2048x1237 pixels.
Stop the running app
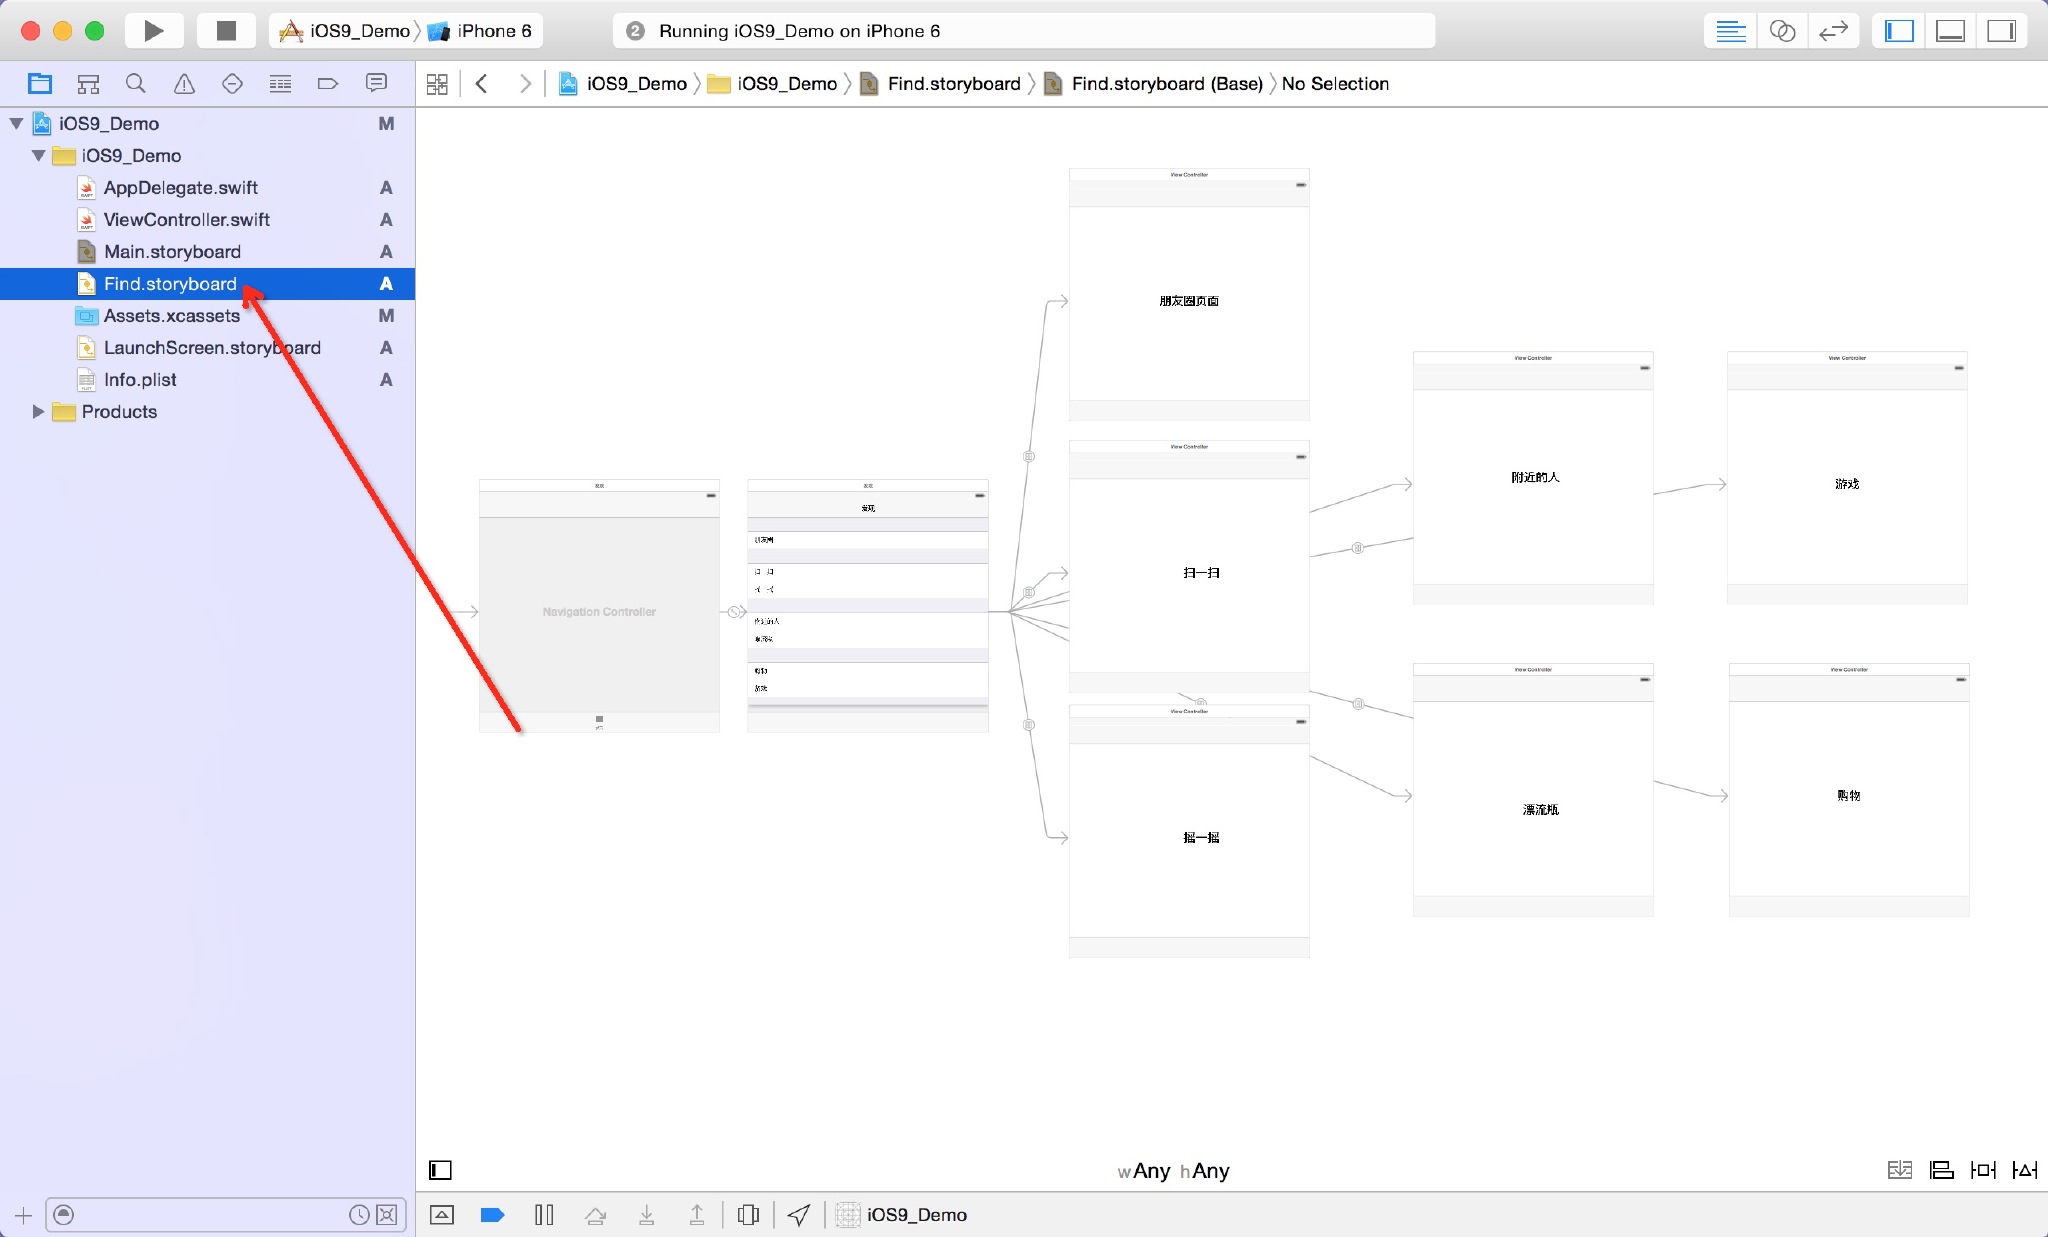click(x=226, y=31)
